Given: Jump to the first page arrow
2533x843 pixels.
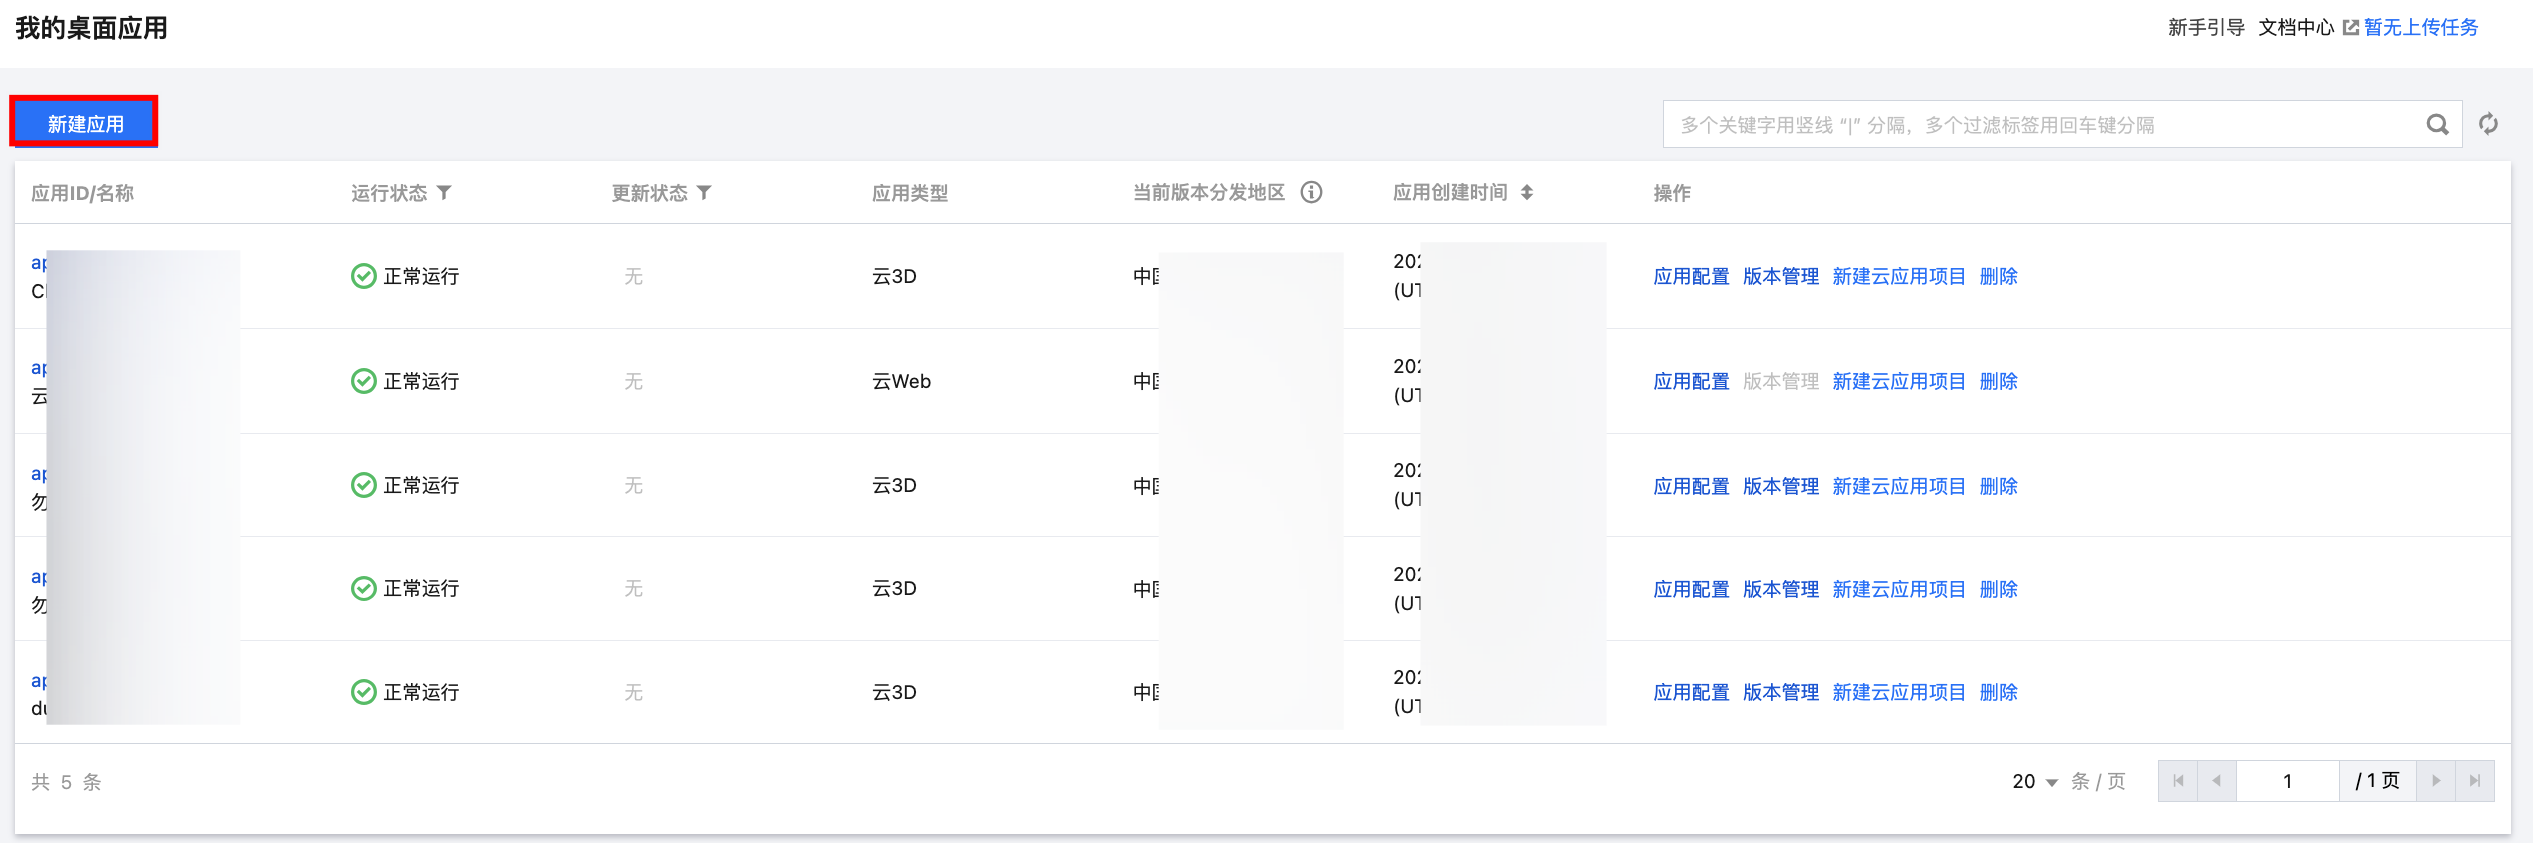Looking at the screenshot, I should click(2178, 781).
